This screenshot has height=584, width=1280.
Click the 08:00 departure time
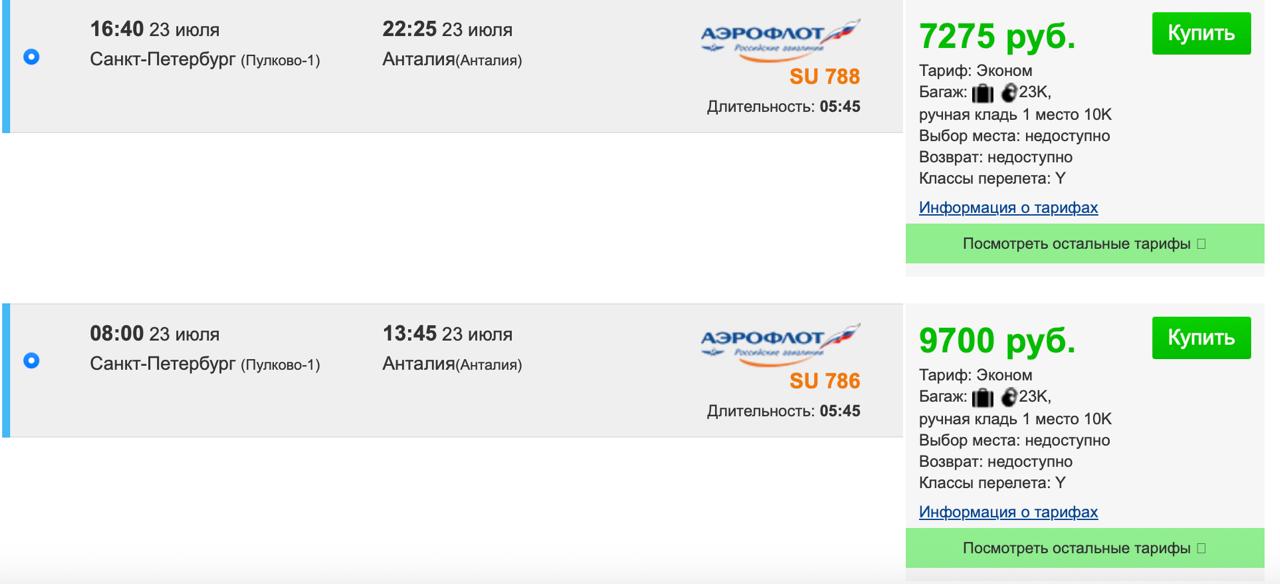[117, 334]
